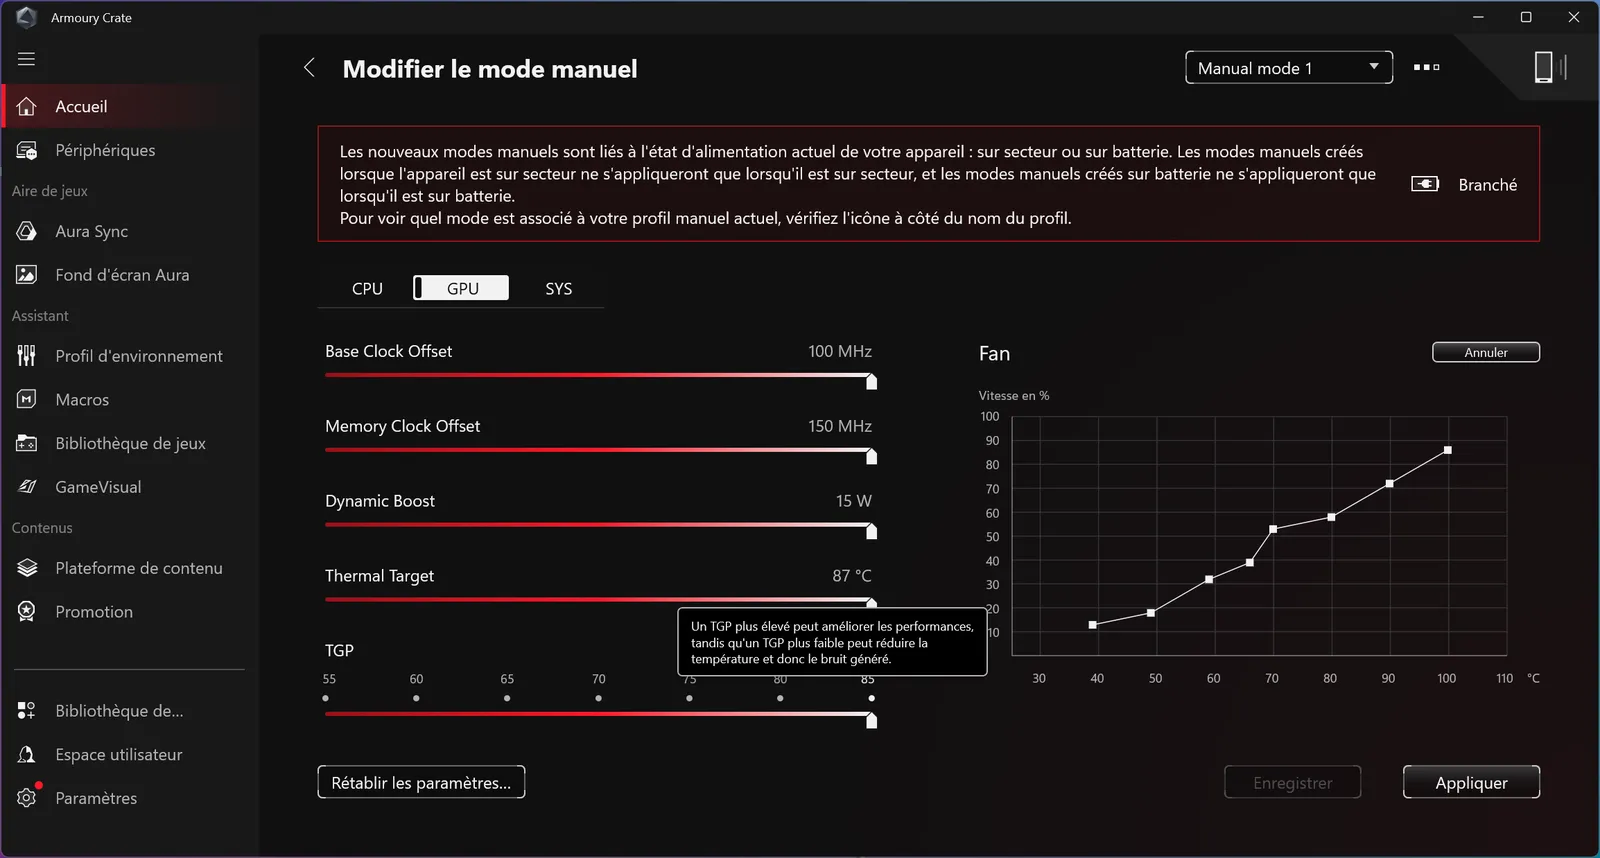Viewport: 1600px width, 858px height.
Task: Click the Macros icon in the sidebar
Action: pos(27,399)
